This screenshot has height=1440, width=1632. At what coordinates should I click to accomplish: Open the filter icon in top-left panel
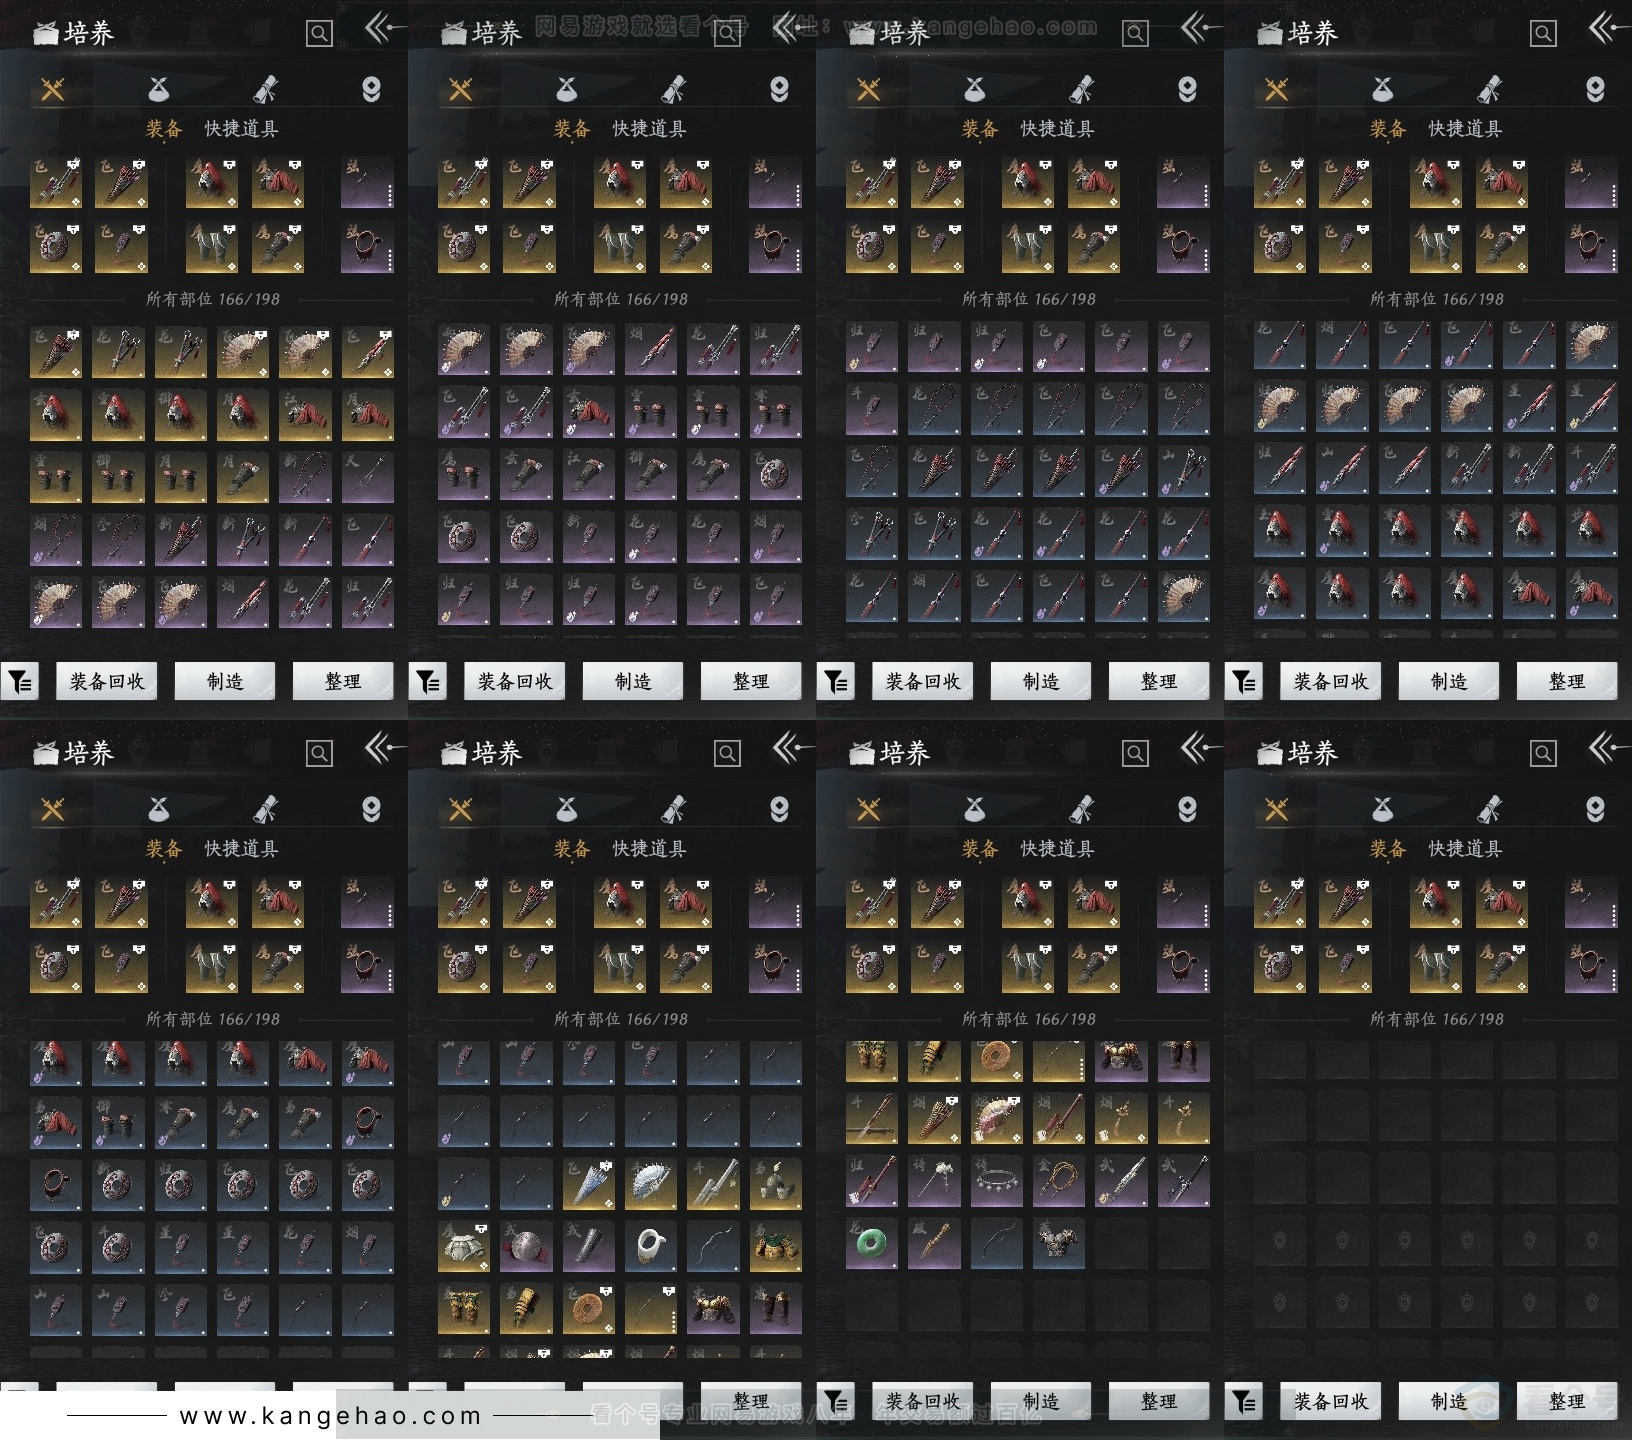point(20,682)
